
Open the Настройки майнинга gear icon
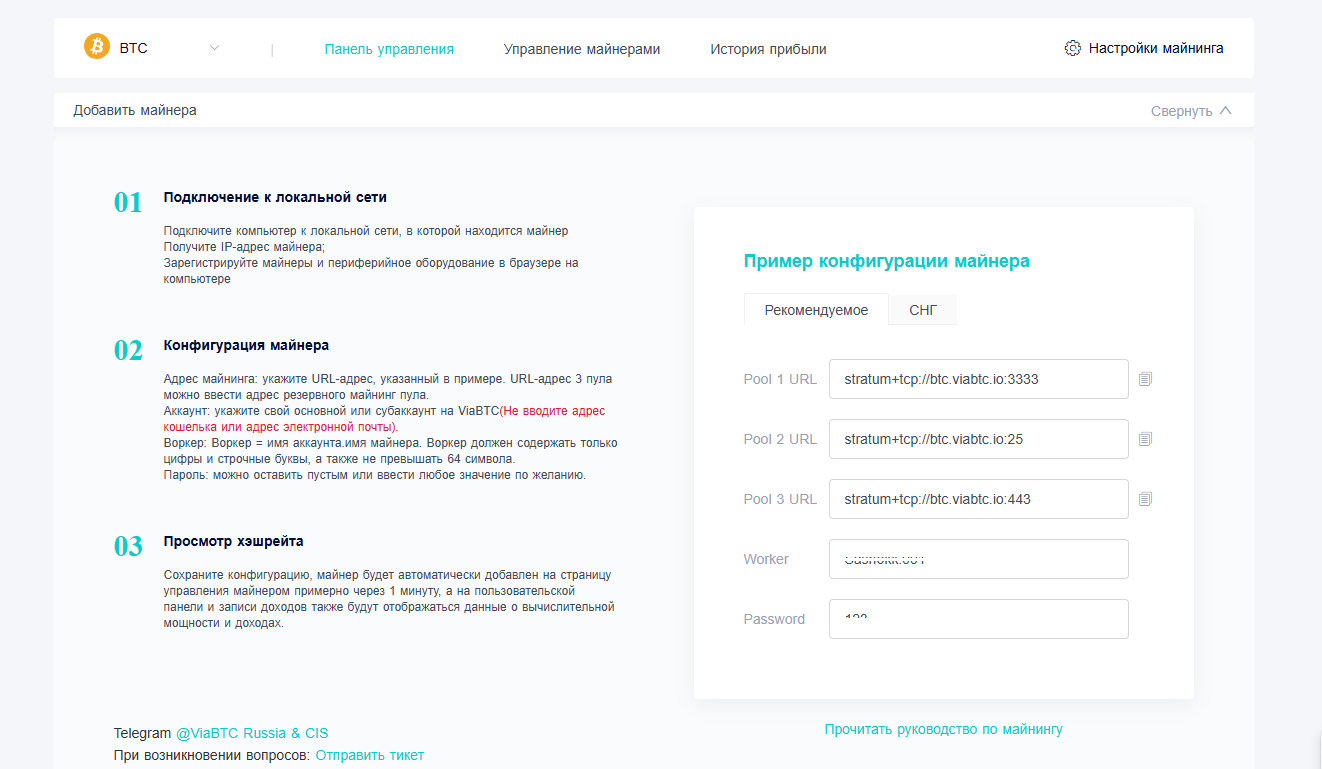[1073, 47]
